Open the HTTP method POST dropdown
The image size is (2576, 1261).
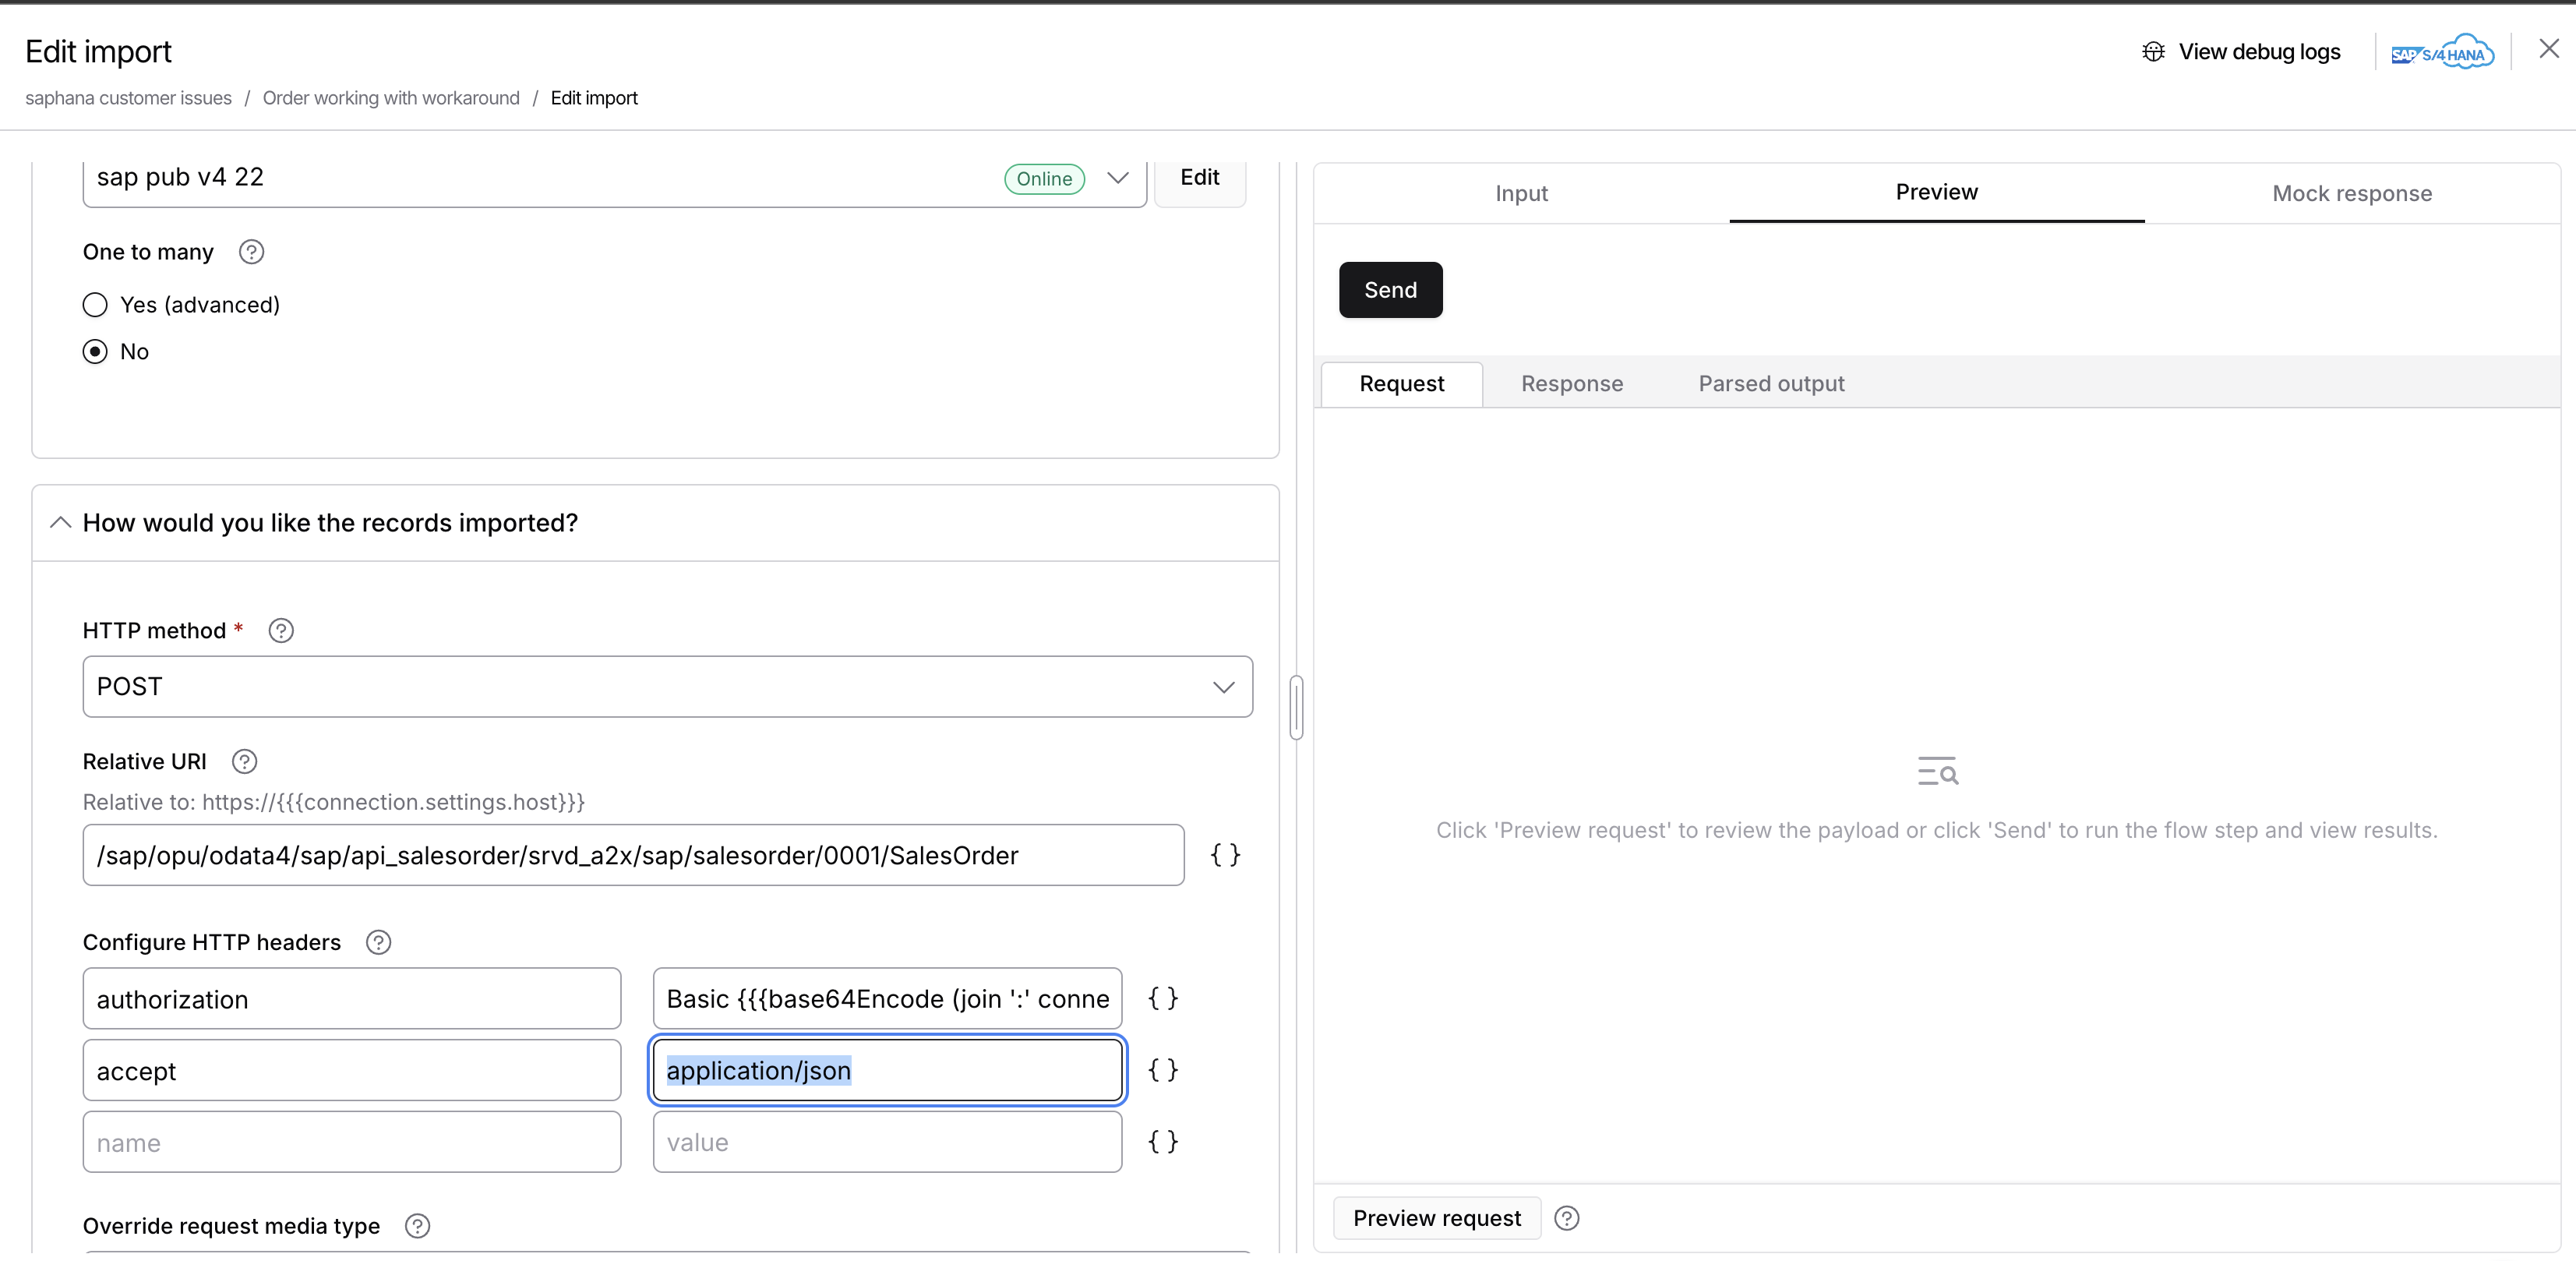click(x=667, y=686)
